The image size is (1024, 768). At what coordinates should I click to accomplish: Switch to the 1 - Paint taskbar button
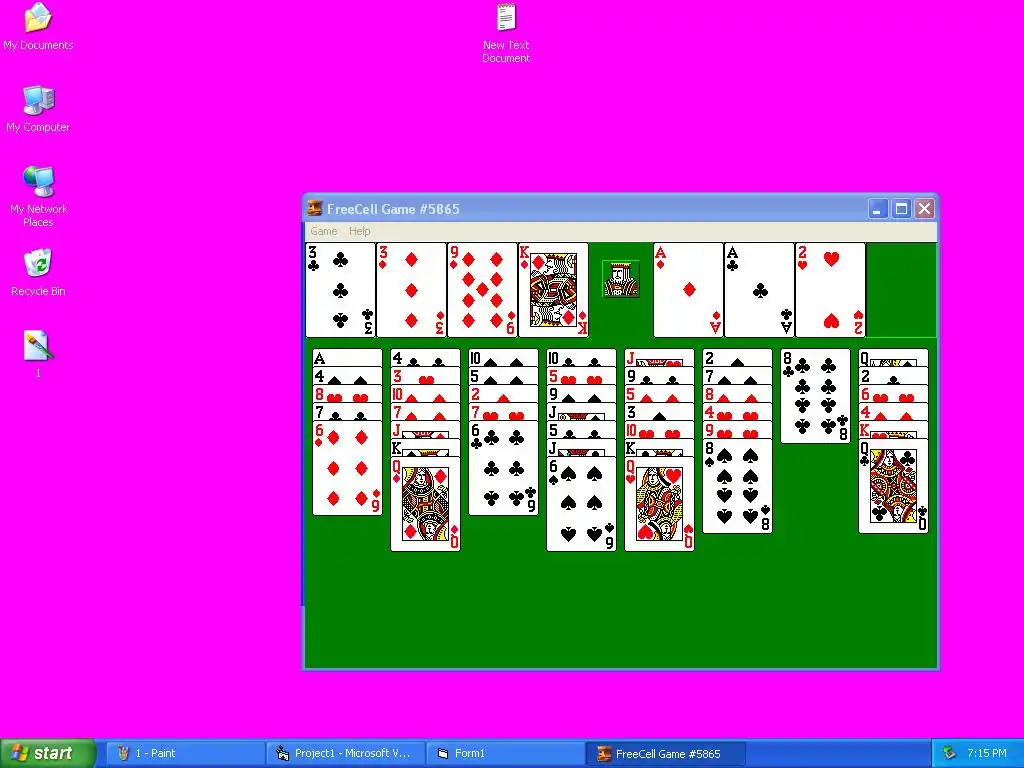click(x=185, y=753)
